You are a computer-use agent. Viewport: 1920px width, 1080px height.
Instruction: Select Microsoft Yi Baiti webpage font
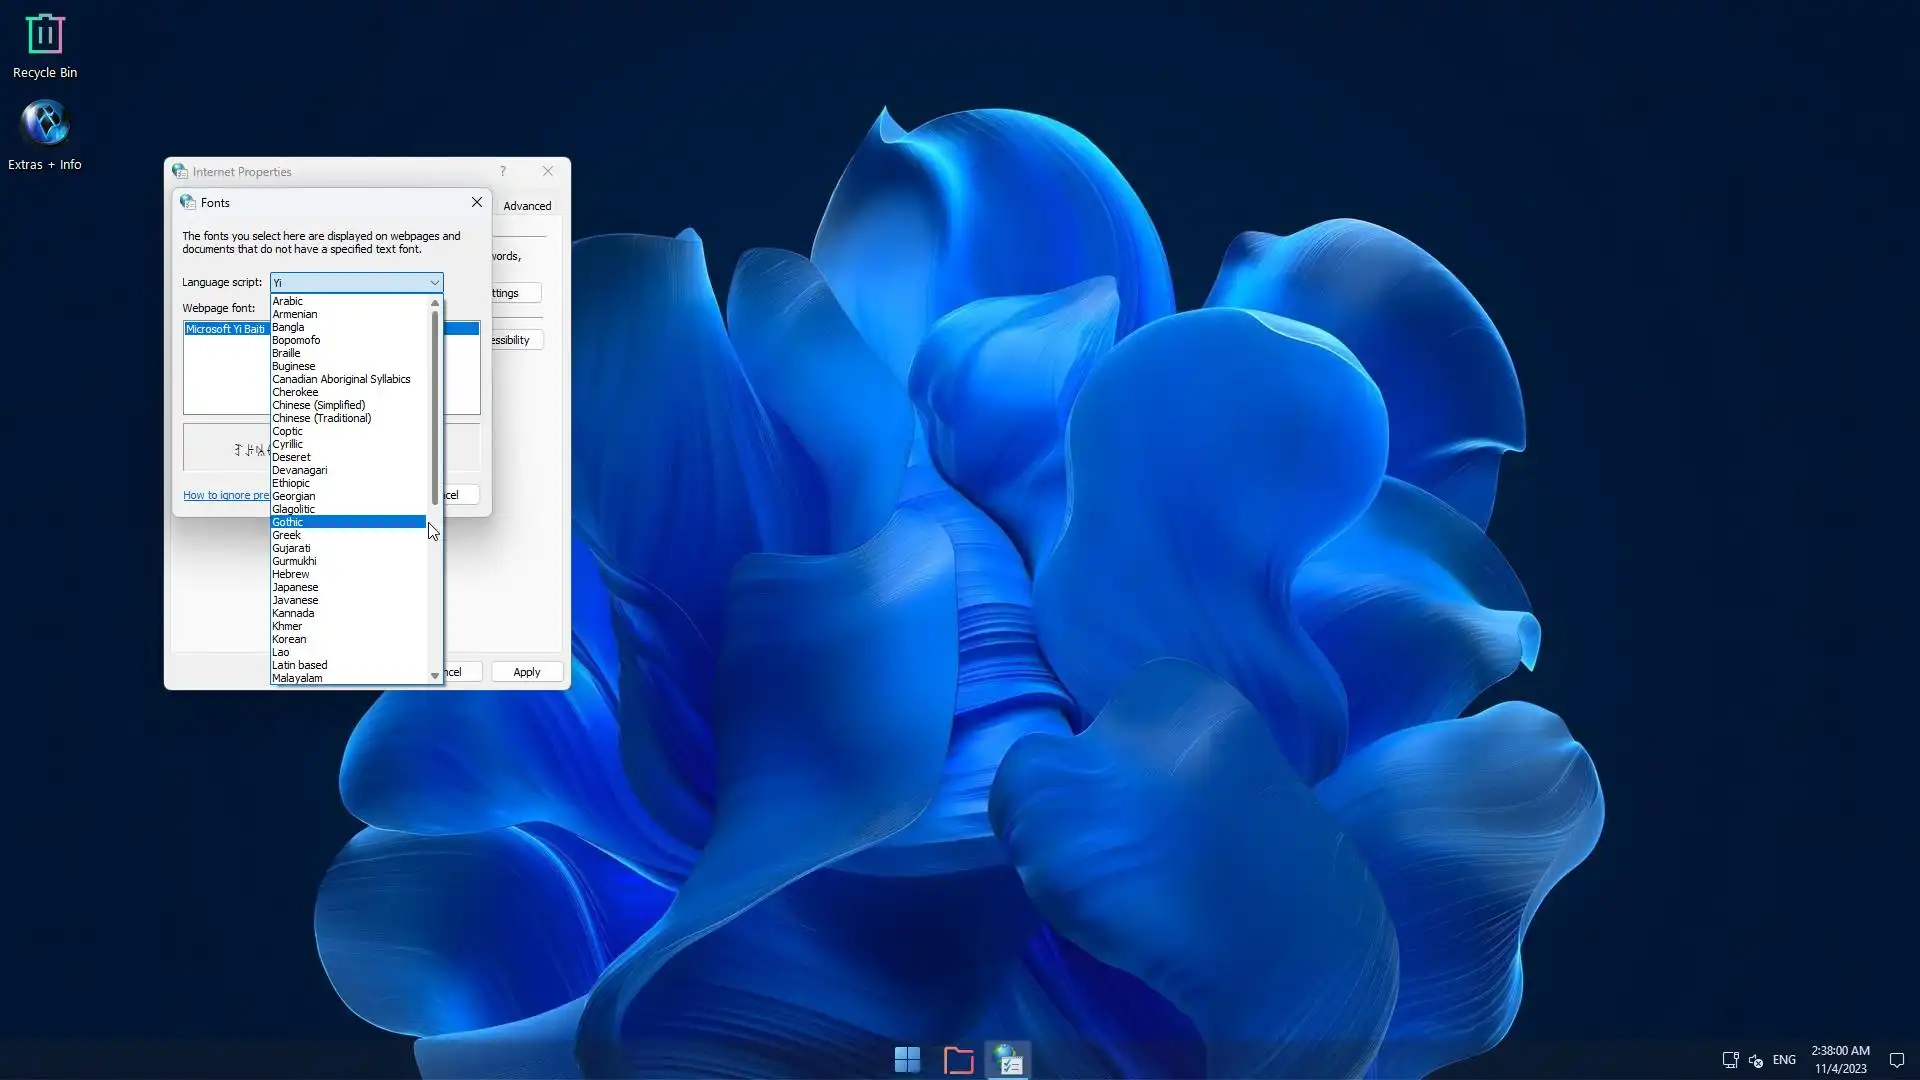(x=226, y=329)
